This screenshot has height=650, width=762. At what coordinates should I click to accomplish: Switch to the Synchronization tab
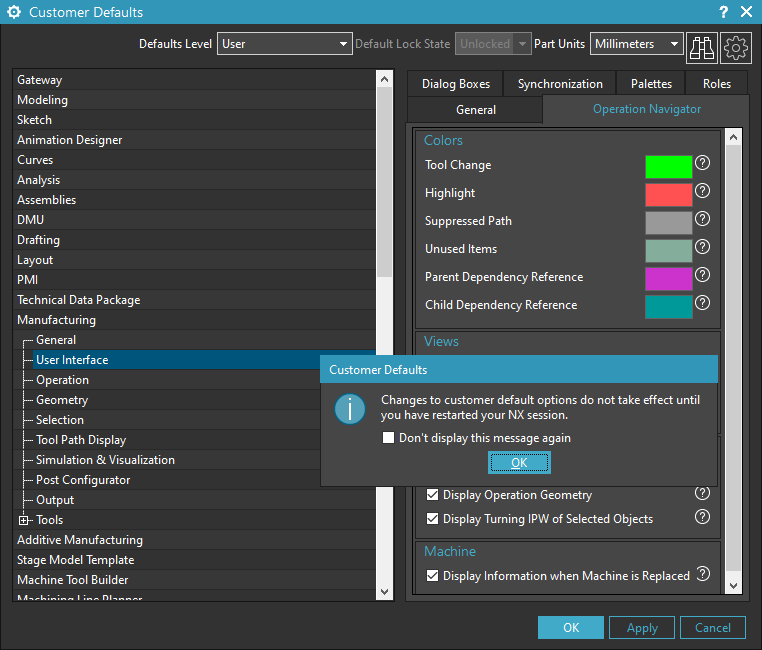click(x=560, y=84)
